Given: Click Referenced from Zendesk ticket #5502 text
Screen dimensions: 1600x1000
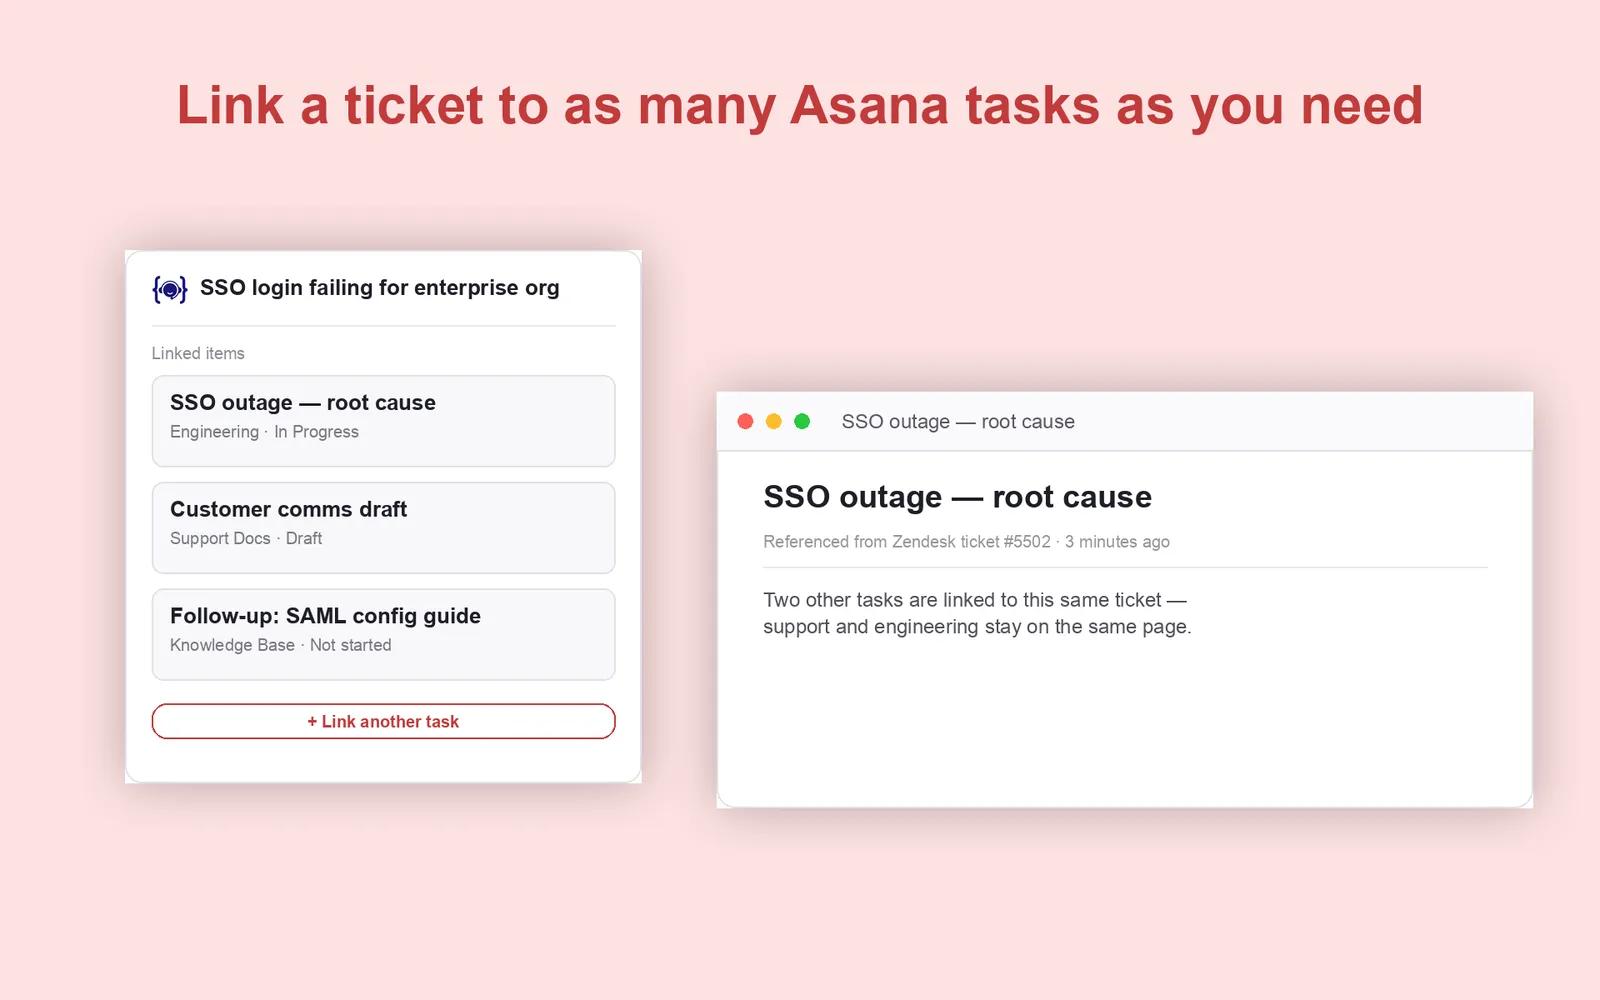Looking at the screenshot, I should click(x=907, y=541).
